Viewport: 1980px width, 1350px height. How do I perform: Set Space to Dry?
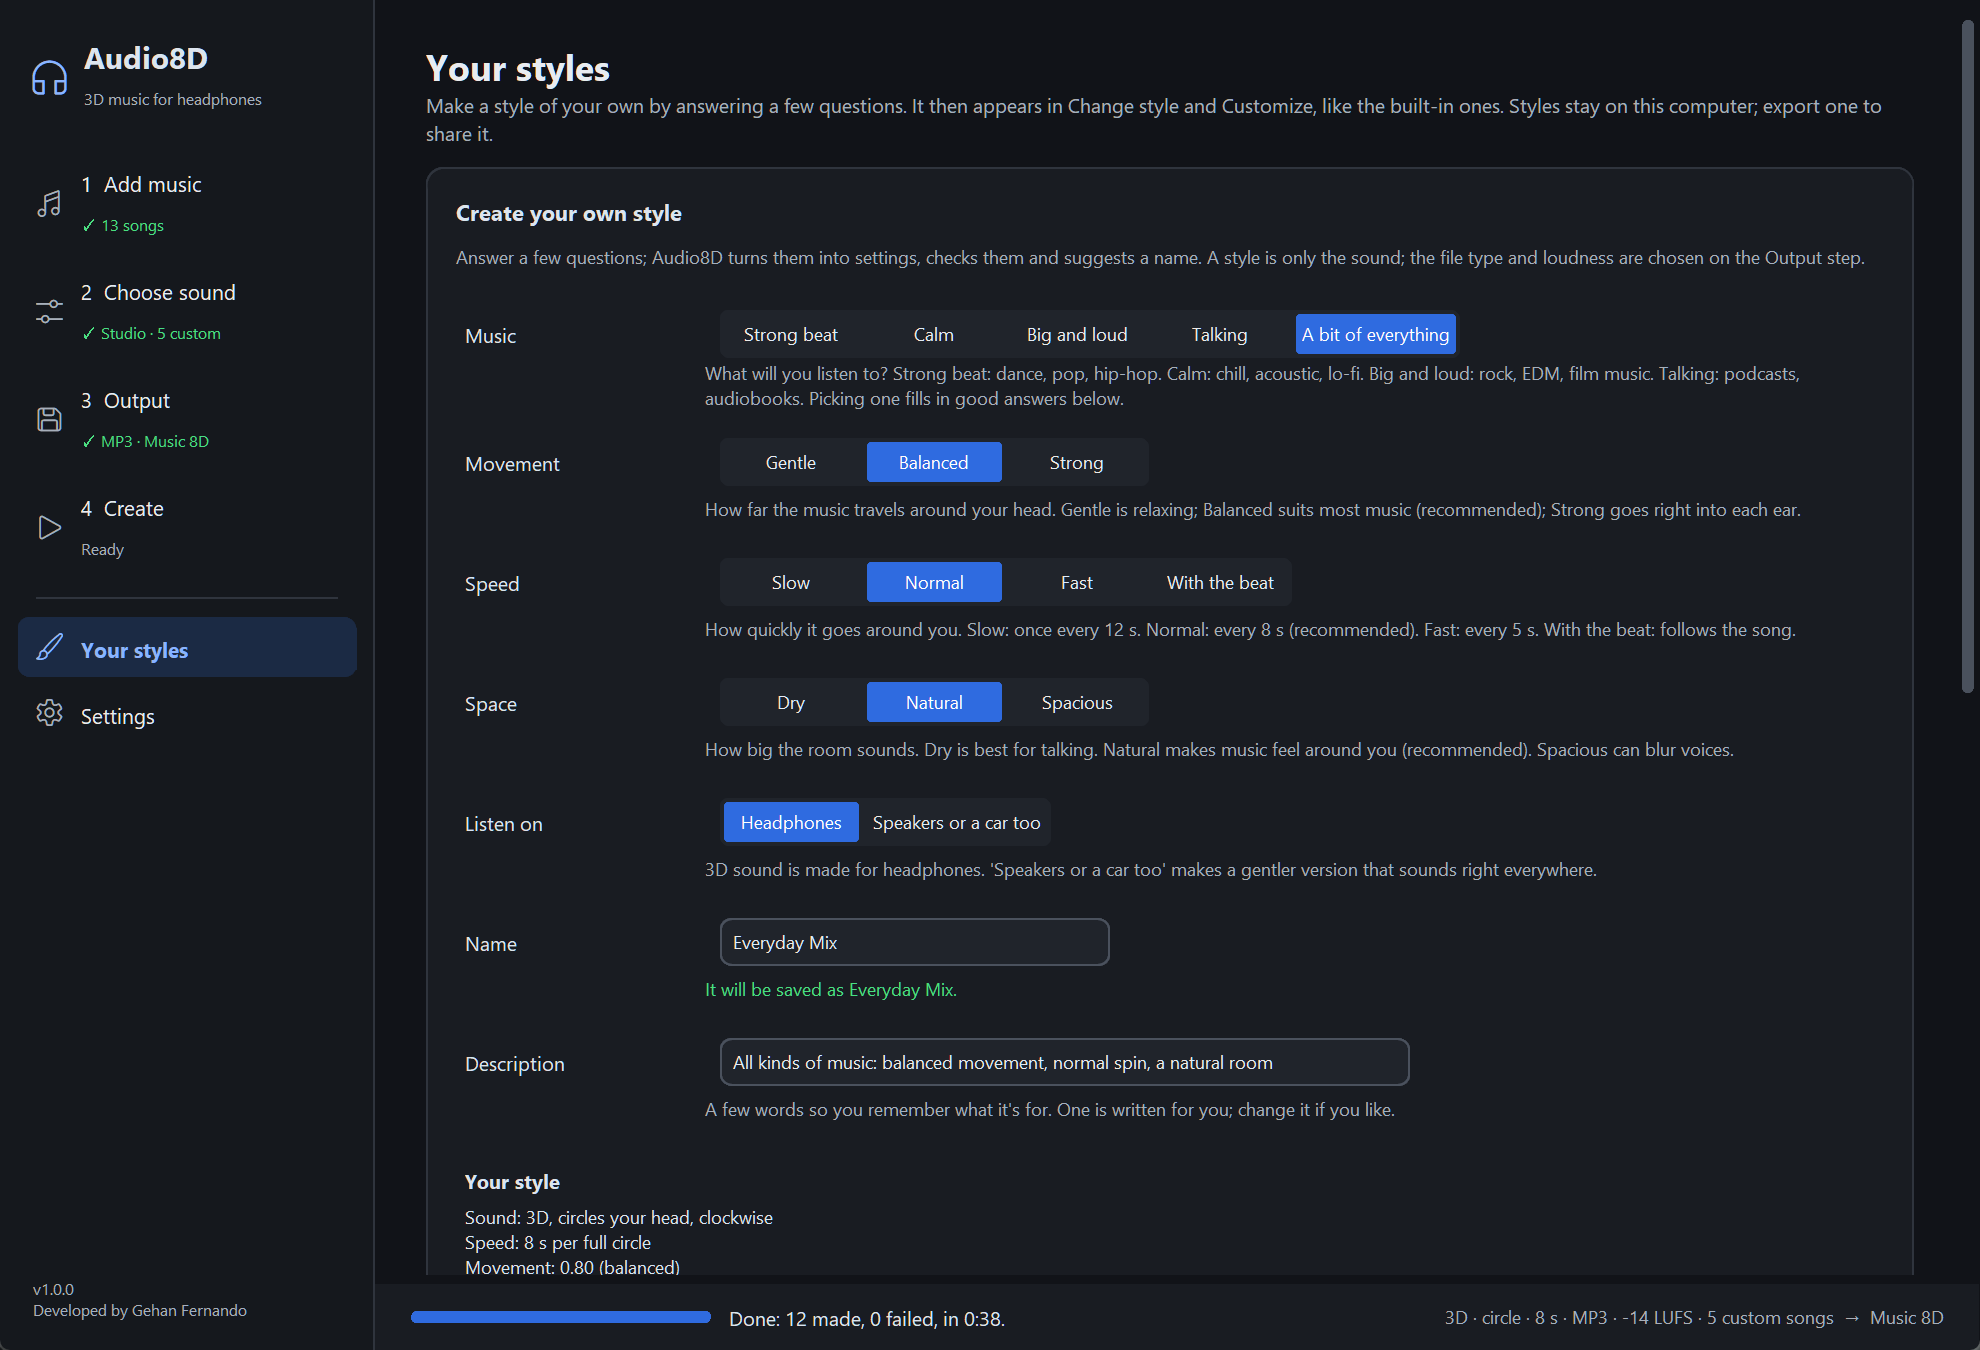pos(790,703)
